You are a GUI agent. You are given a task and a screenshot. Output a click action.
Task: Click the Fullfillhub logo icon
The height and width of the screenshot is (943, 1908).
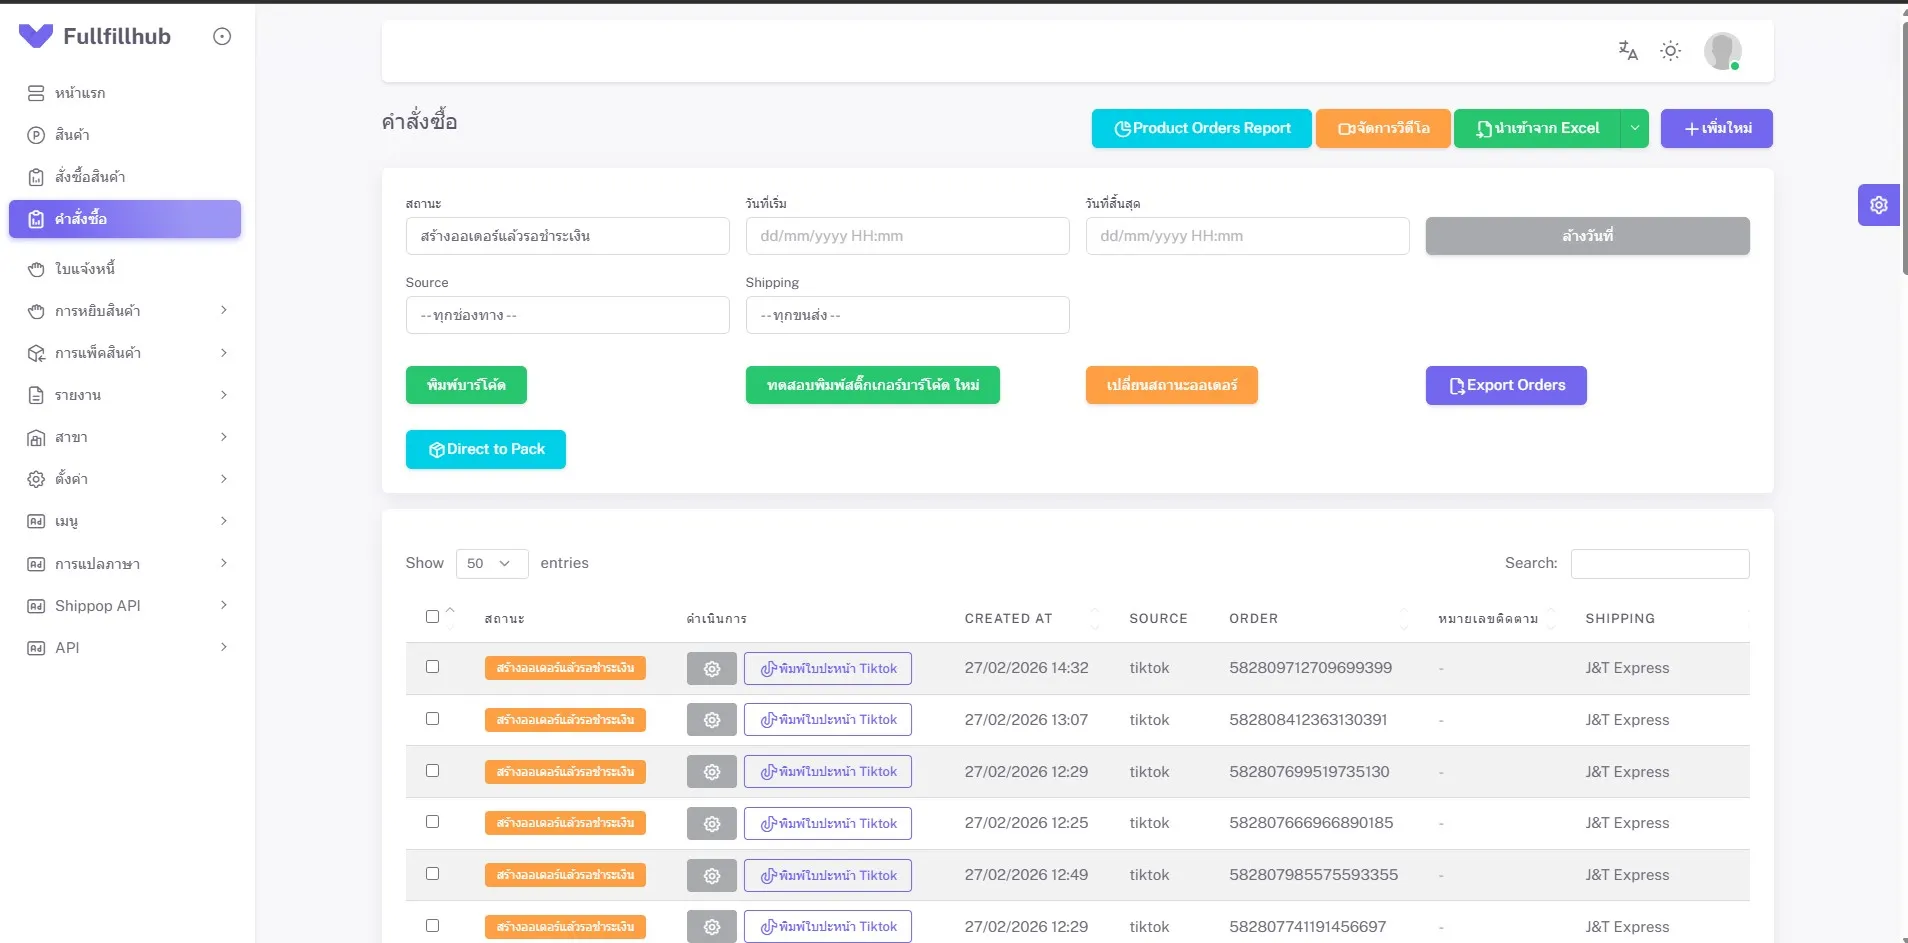pyautogui.click(x=36, y=37)
